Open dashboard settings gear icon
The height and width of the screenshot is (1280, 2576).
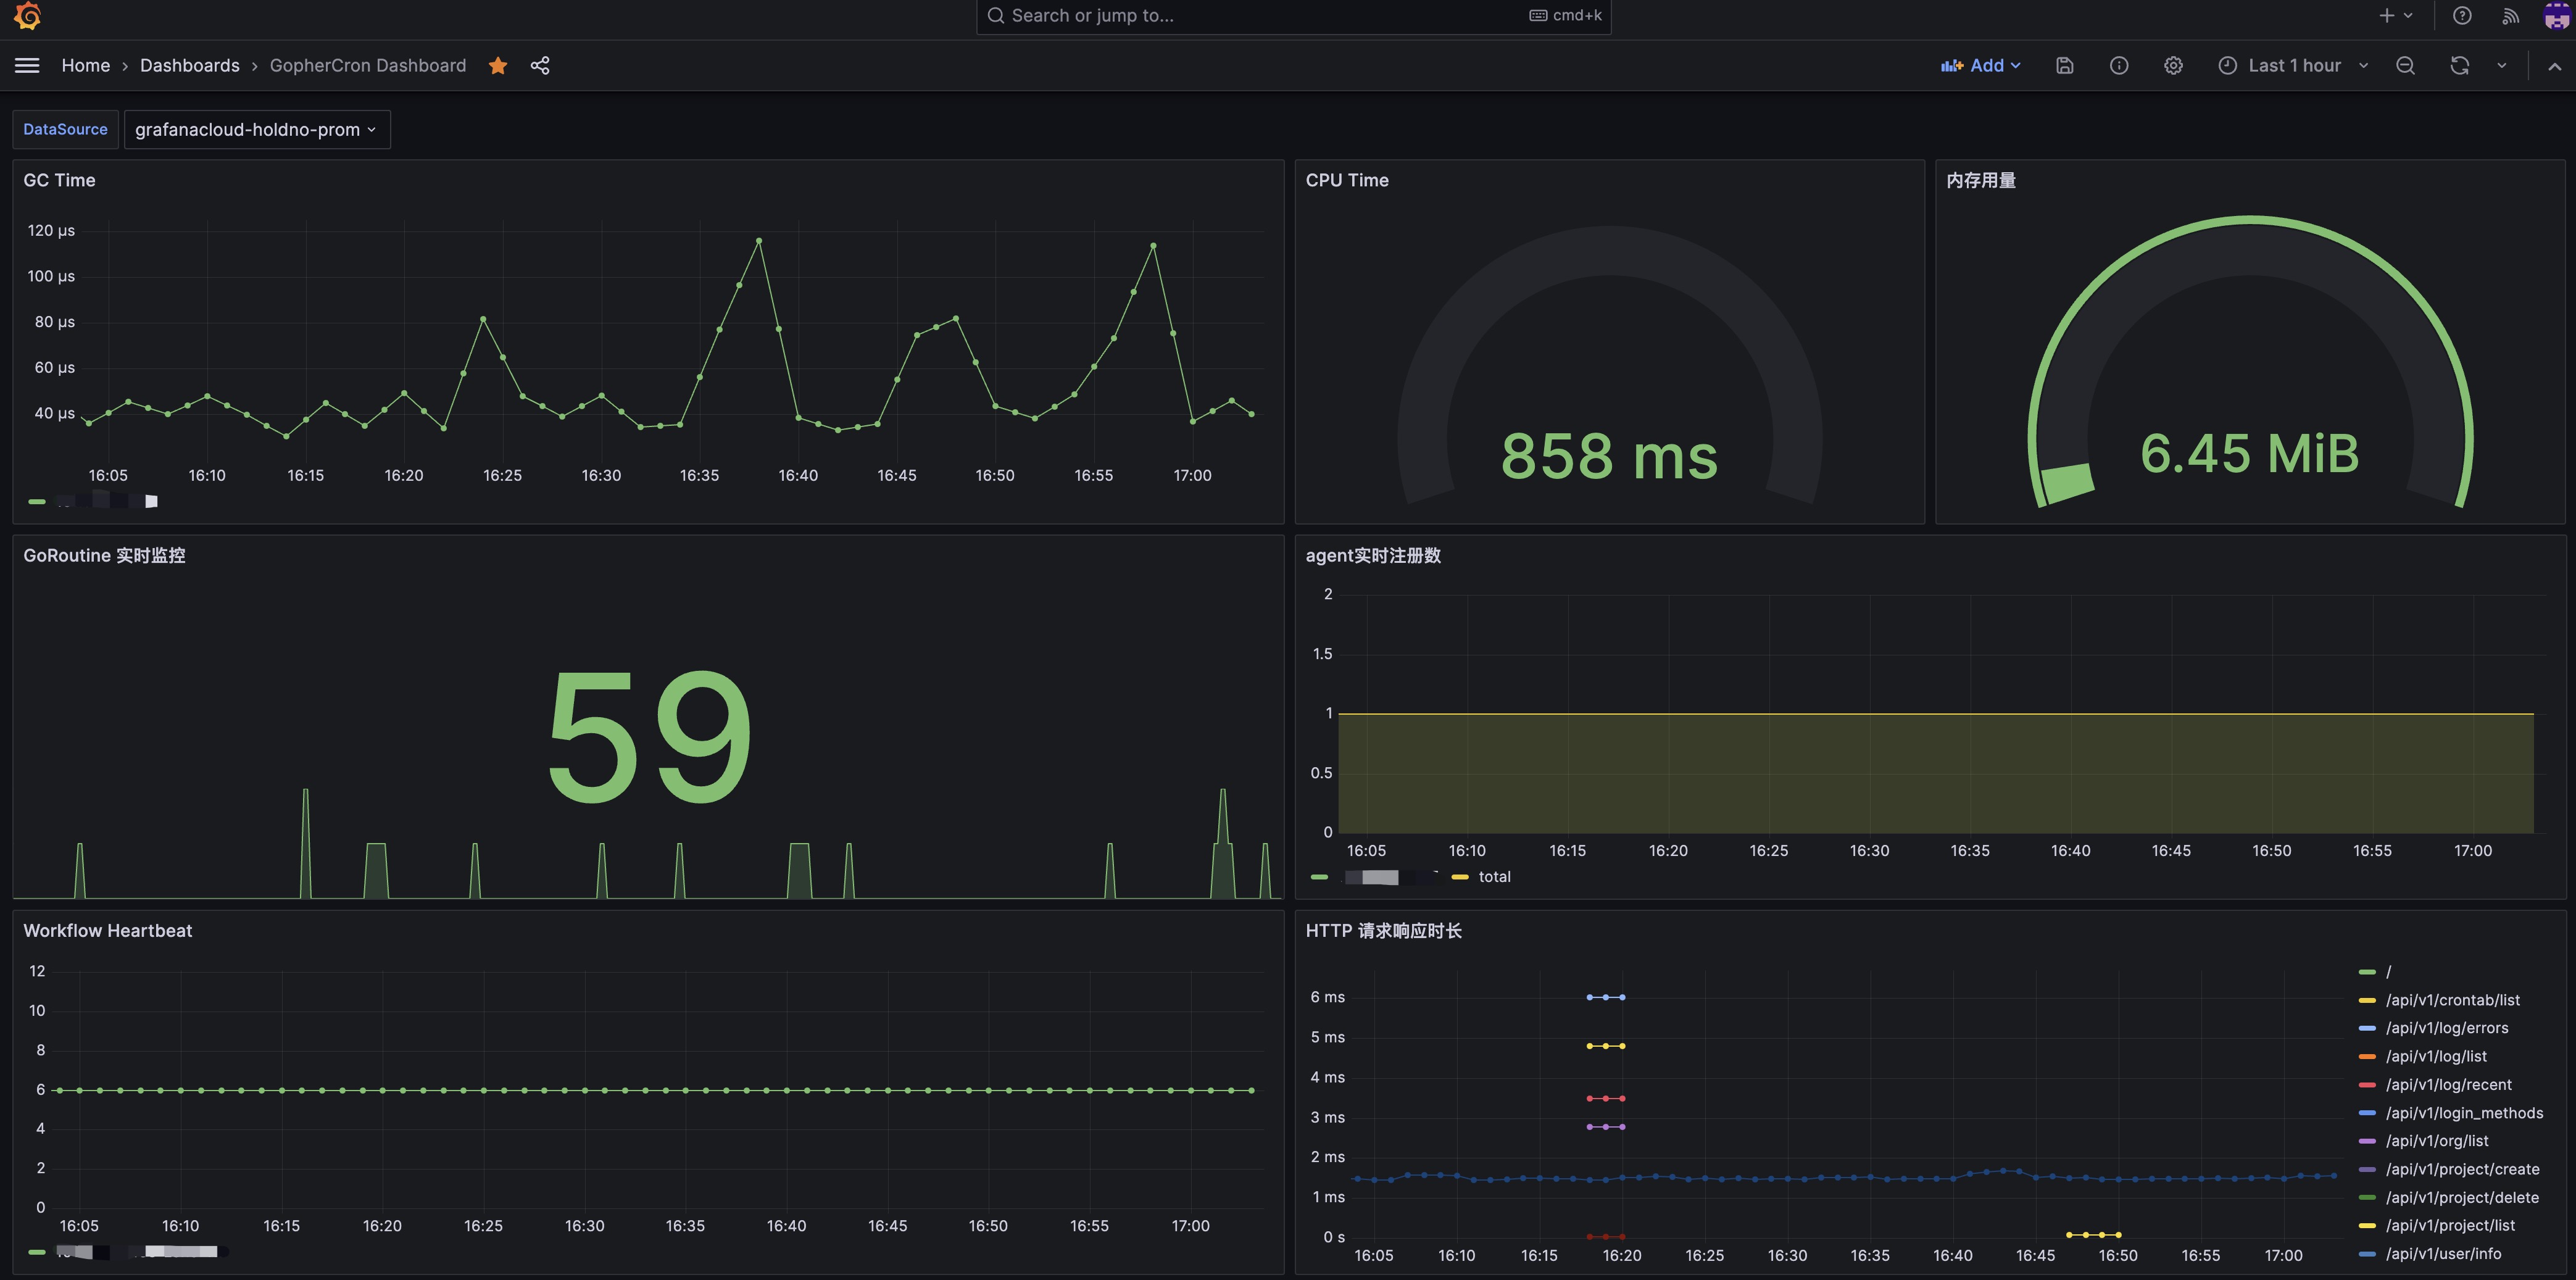click(x=2173, y=65)
